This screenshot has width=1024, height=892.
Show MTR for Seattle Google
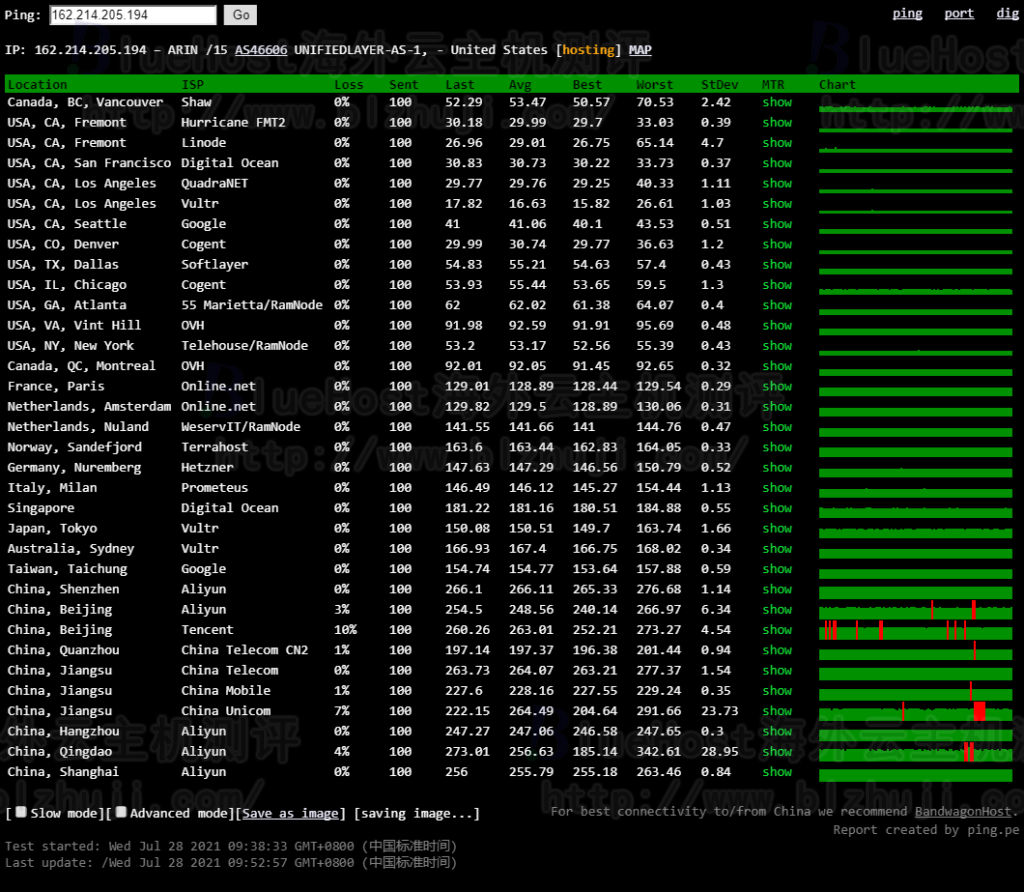[776, 224]
